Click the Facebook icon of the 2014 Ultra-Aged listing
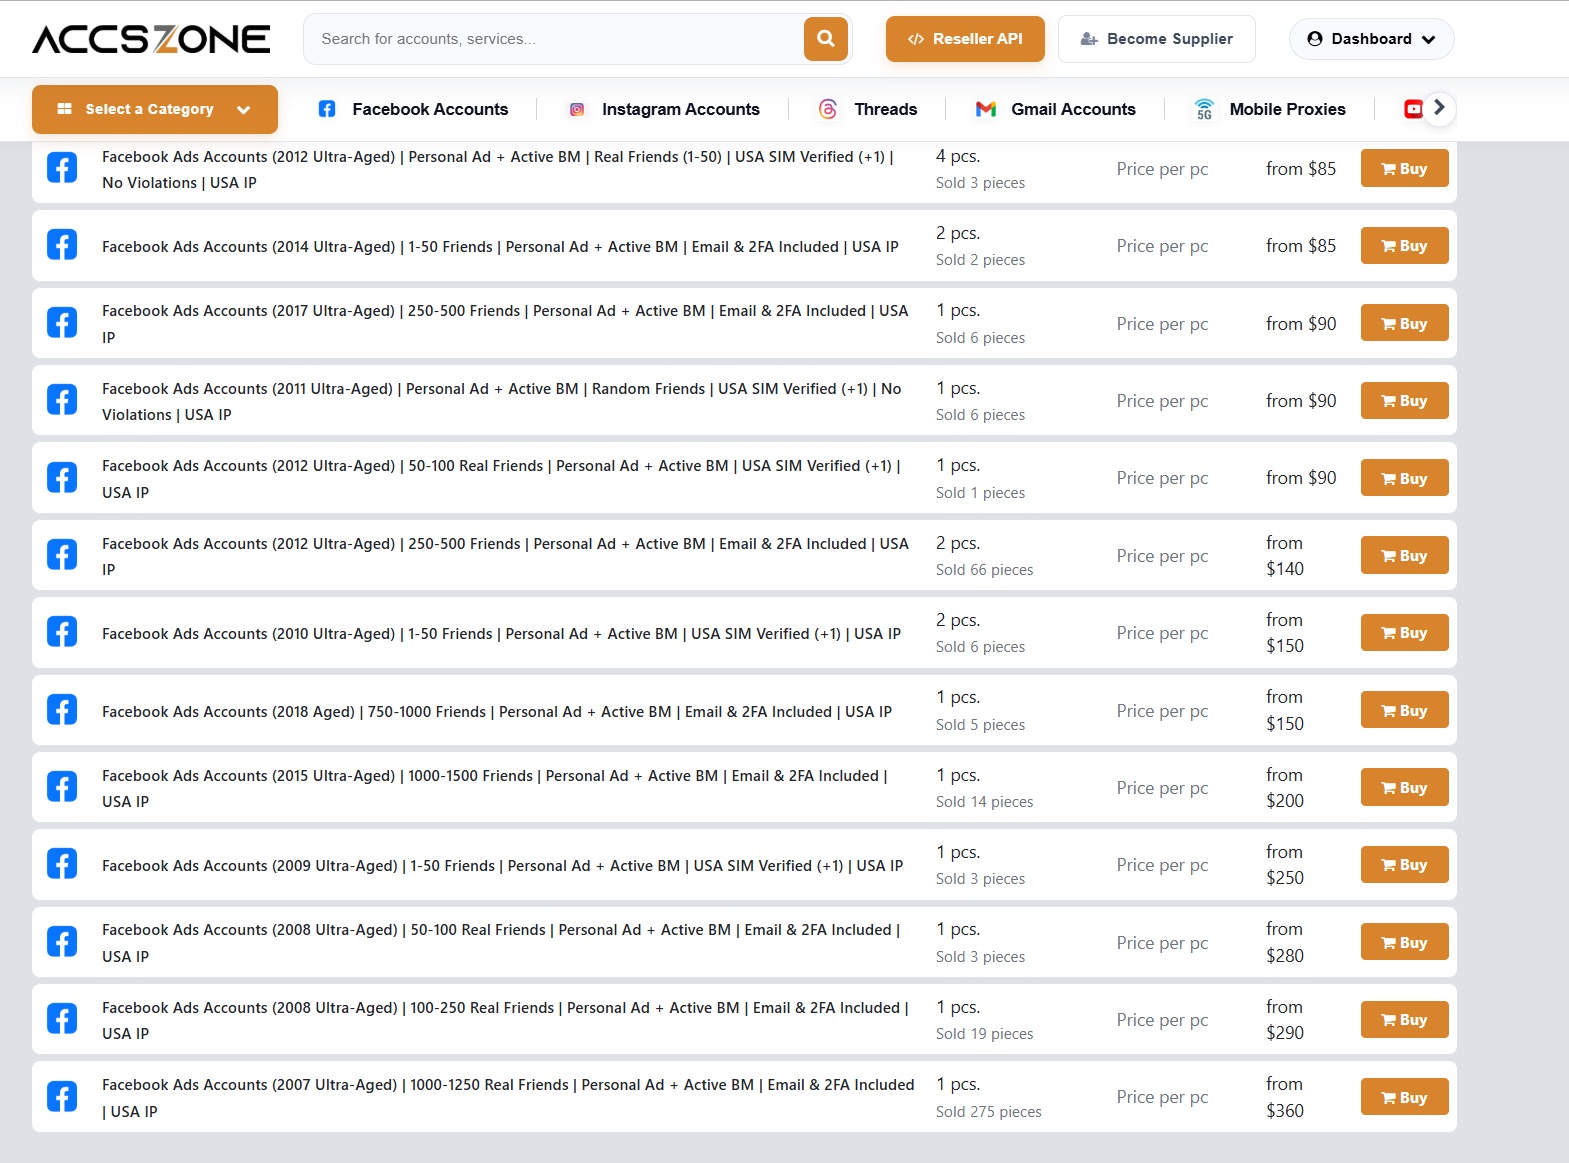This screenshot has width=1569, height=1163. 62,245
